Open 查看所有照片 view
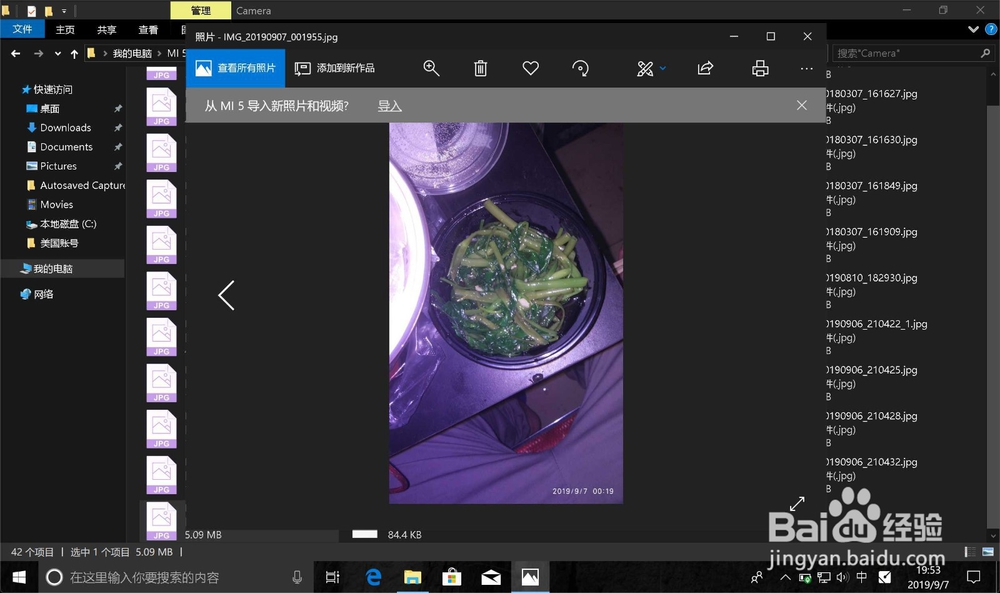1000x593 pixels. click(236, 68)
